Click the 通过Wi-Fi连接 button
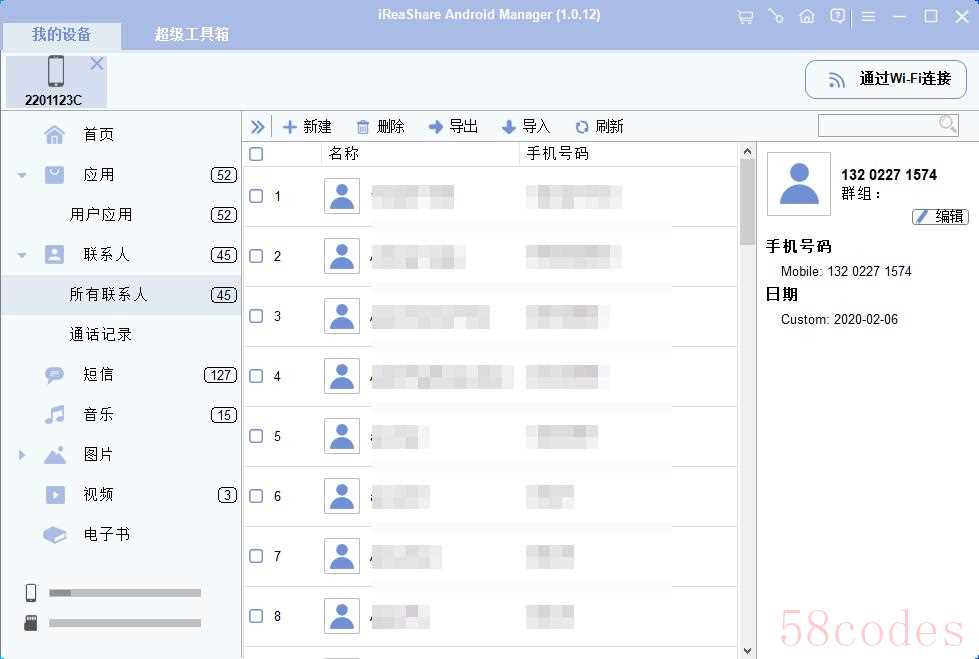The width and height of the screenshot is (979, 659). pyautogui.click(x=885, y=79)
